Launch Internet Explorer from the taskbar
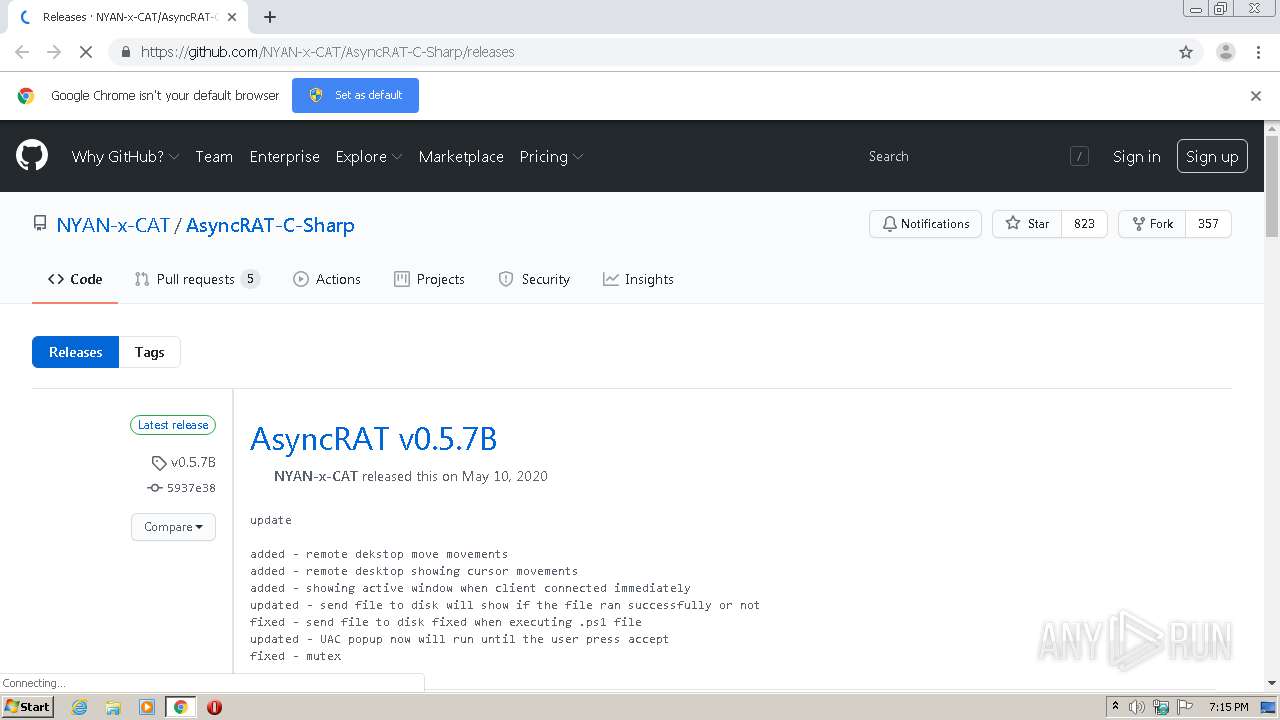The height and width of the screenshot is (720, 1280). pos(79,707)
